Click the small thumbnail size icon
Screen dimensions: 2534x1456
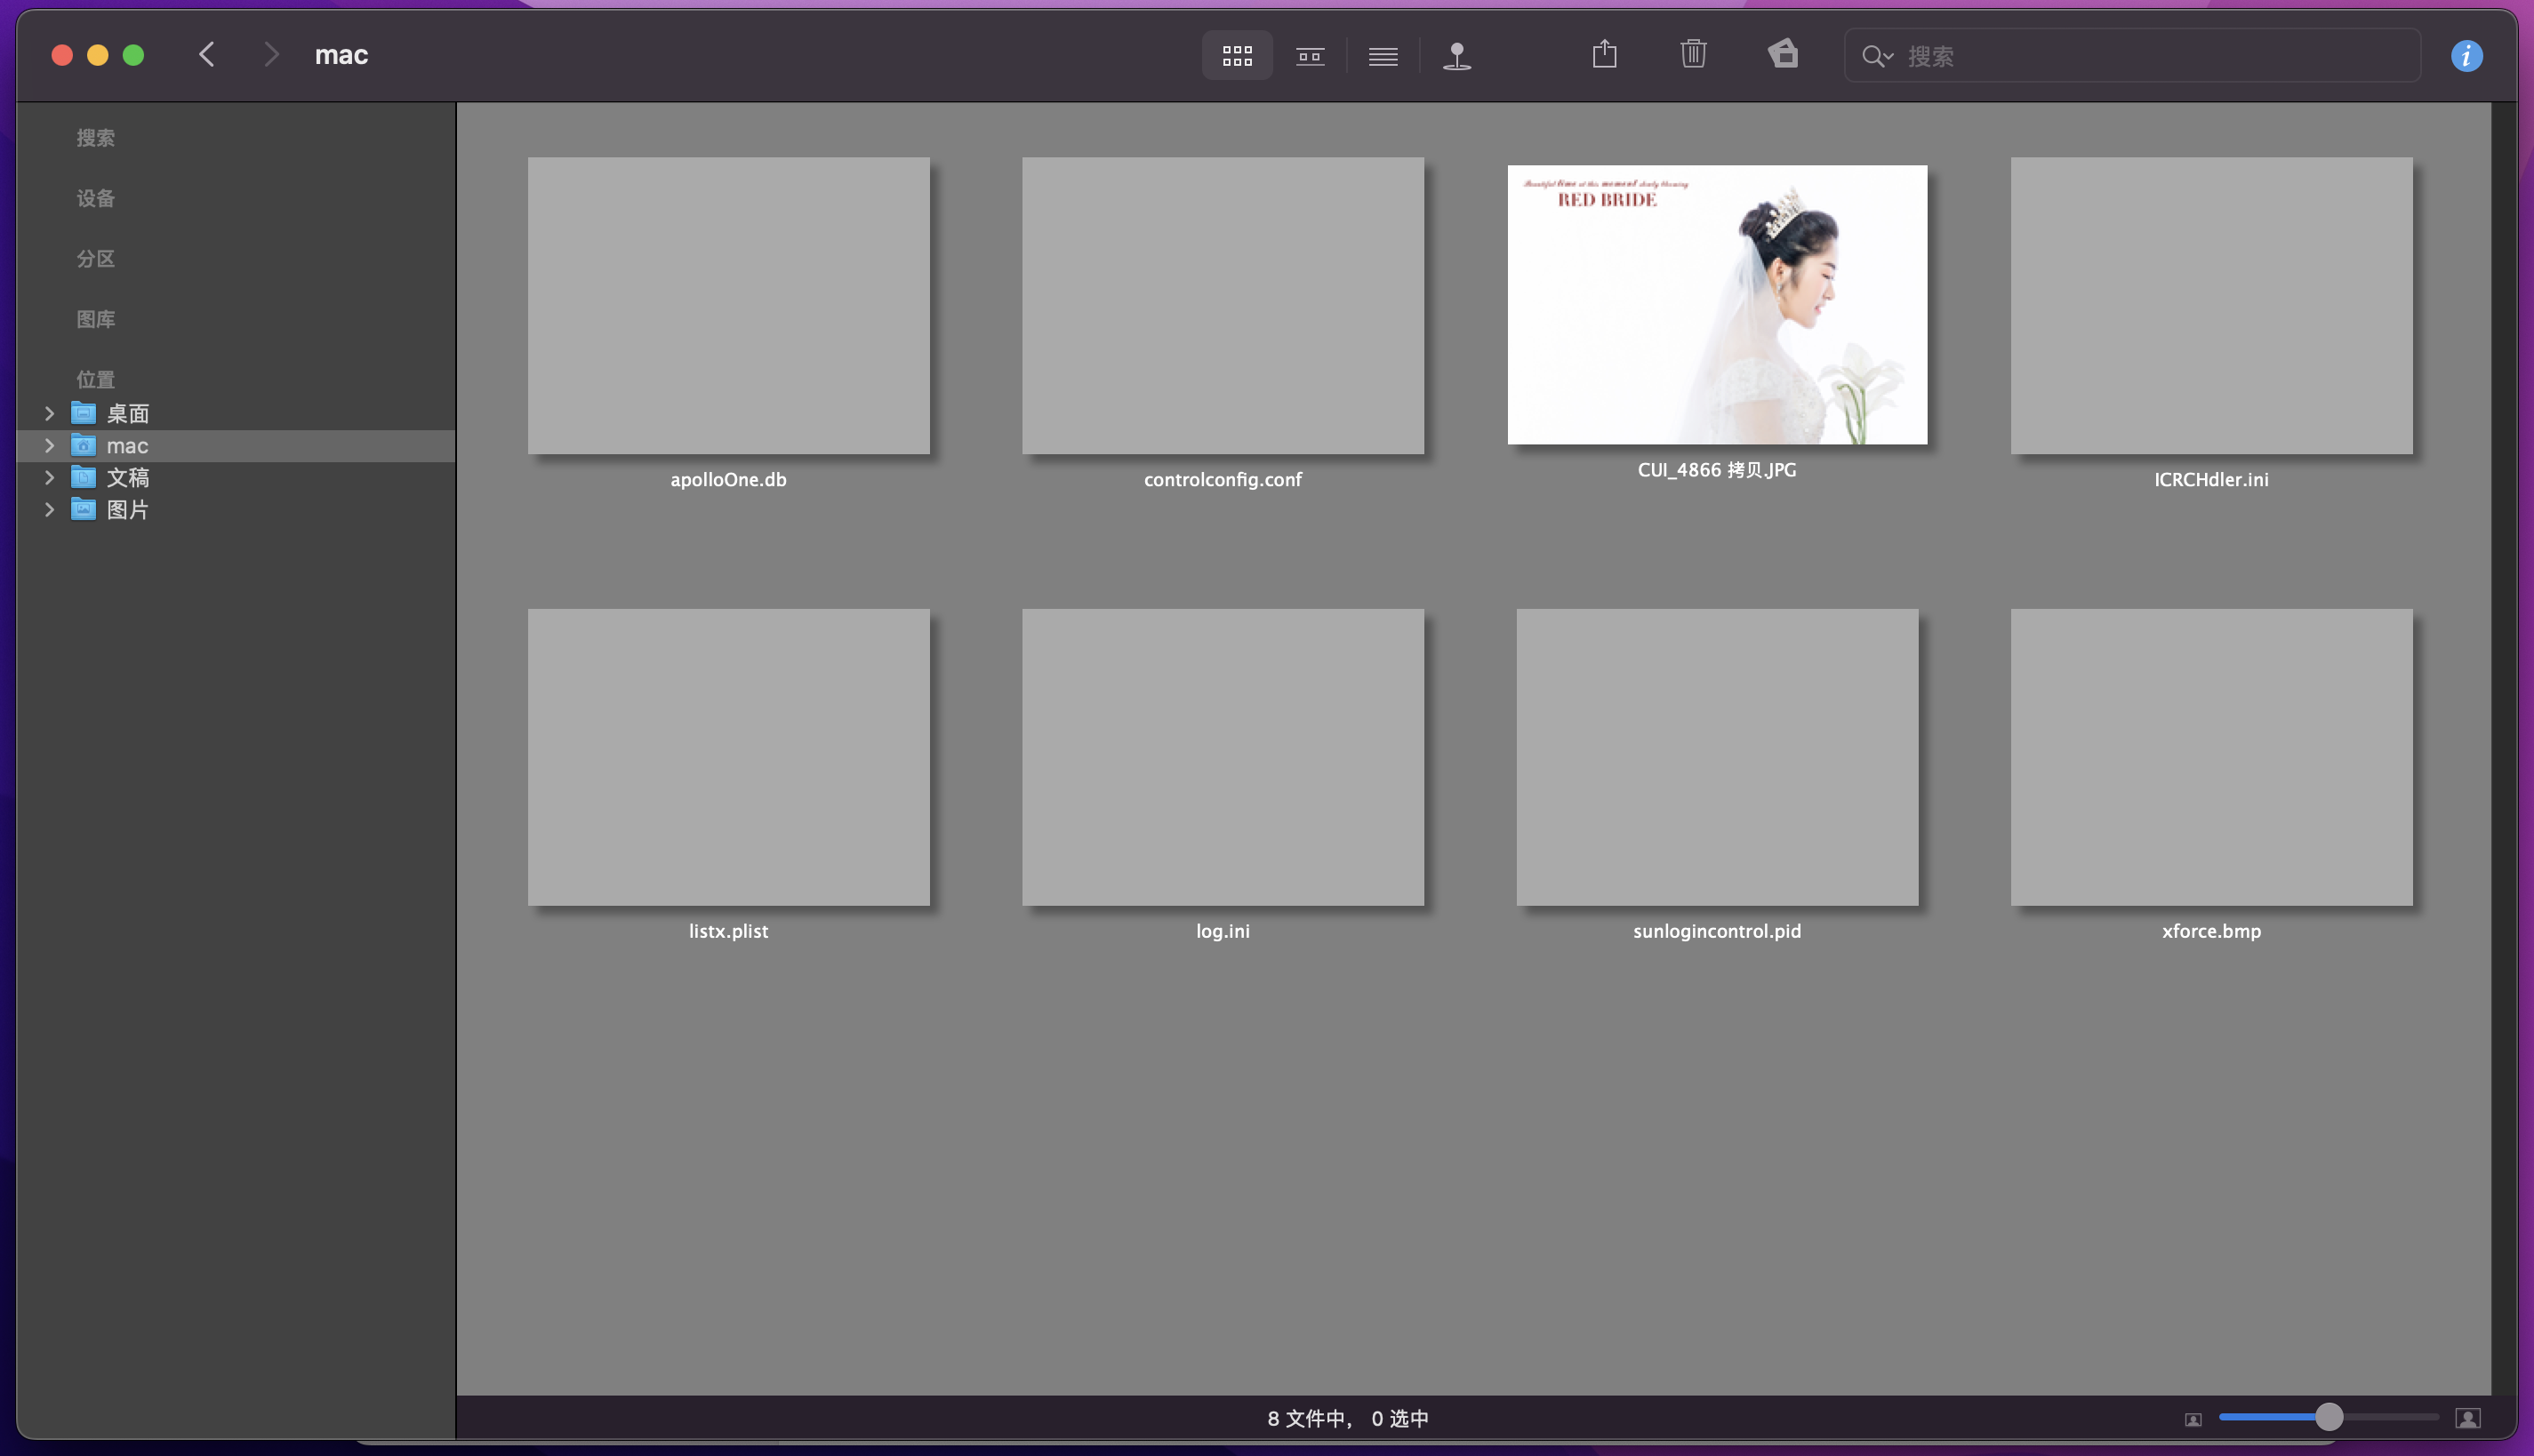pyautogui.click(x=2193, y=1419)
